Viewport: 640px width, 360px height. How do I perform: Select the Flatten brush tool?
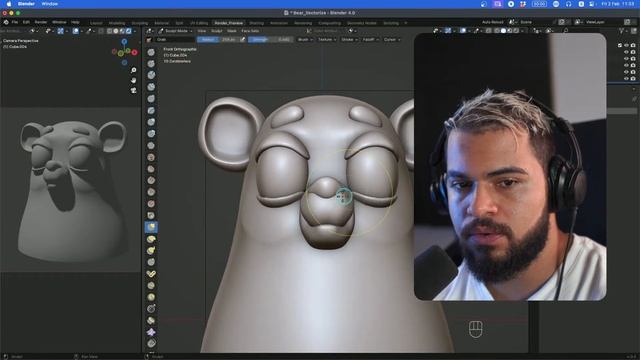[151, 169]
